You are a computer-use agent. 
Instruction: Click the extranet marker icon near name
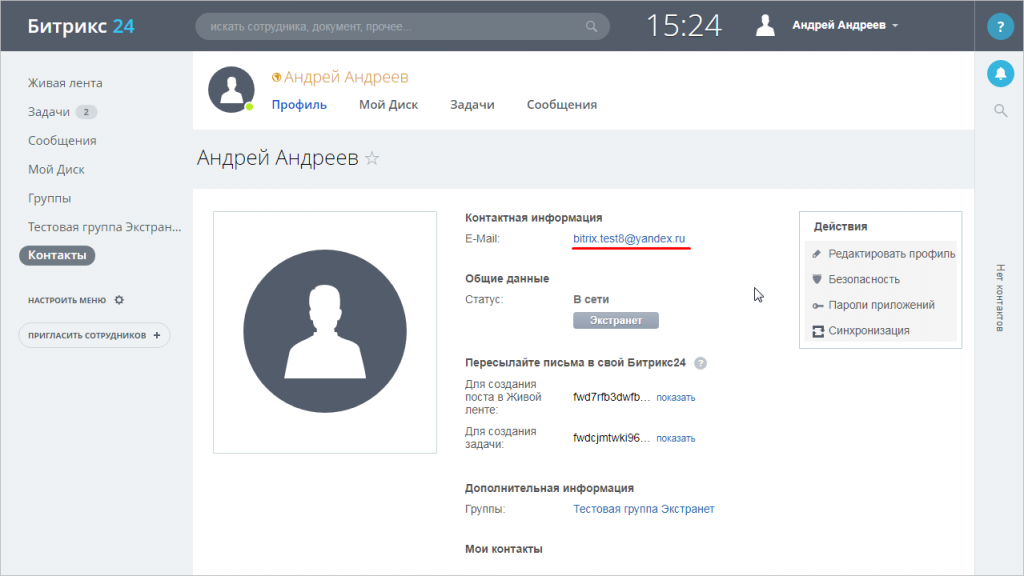[276, 77]
